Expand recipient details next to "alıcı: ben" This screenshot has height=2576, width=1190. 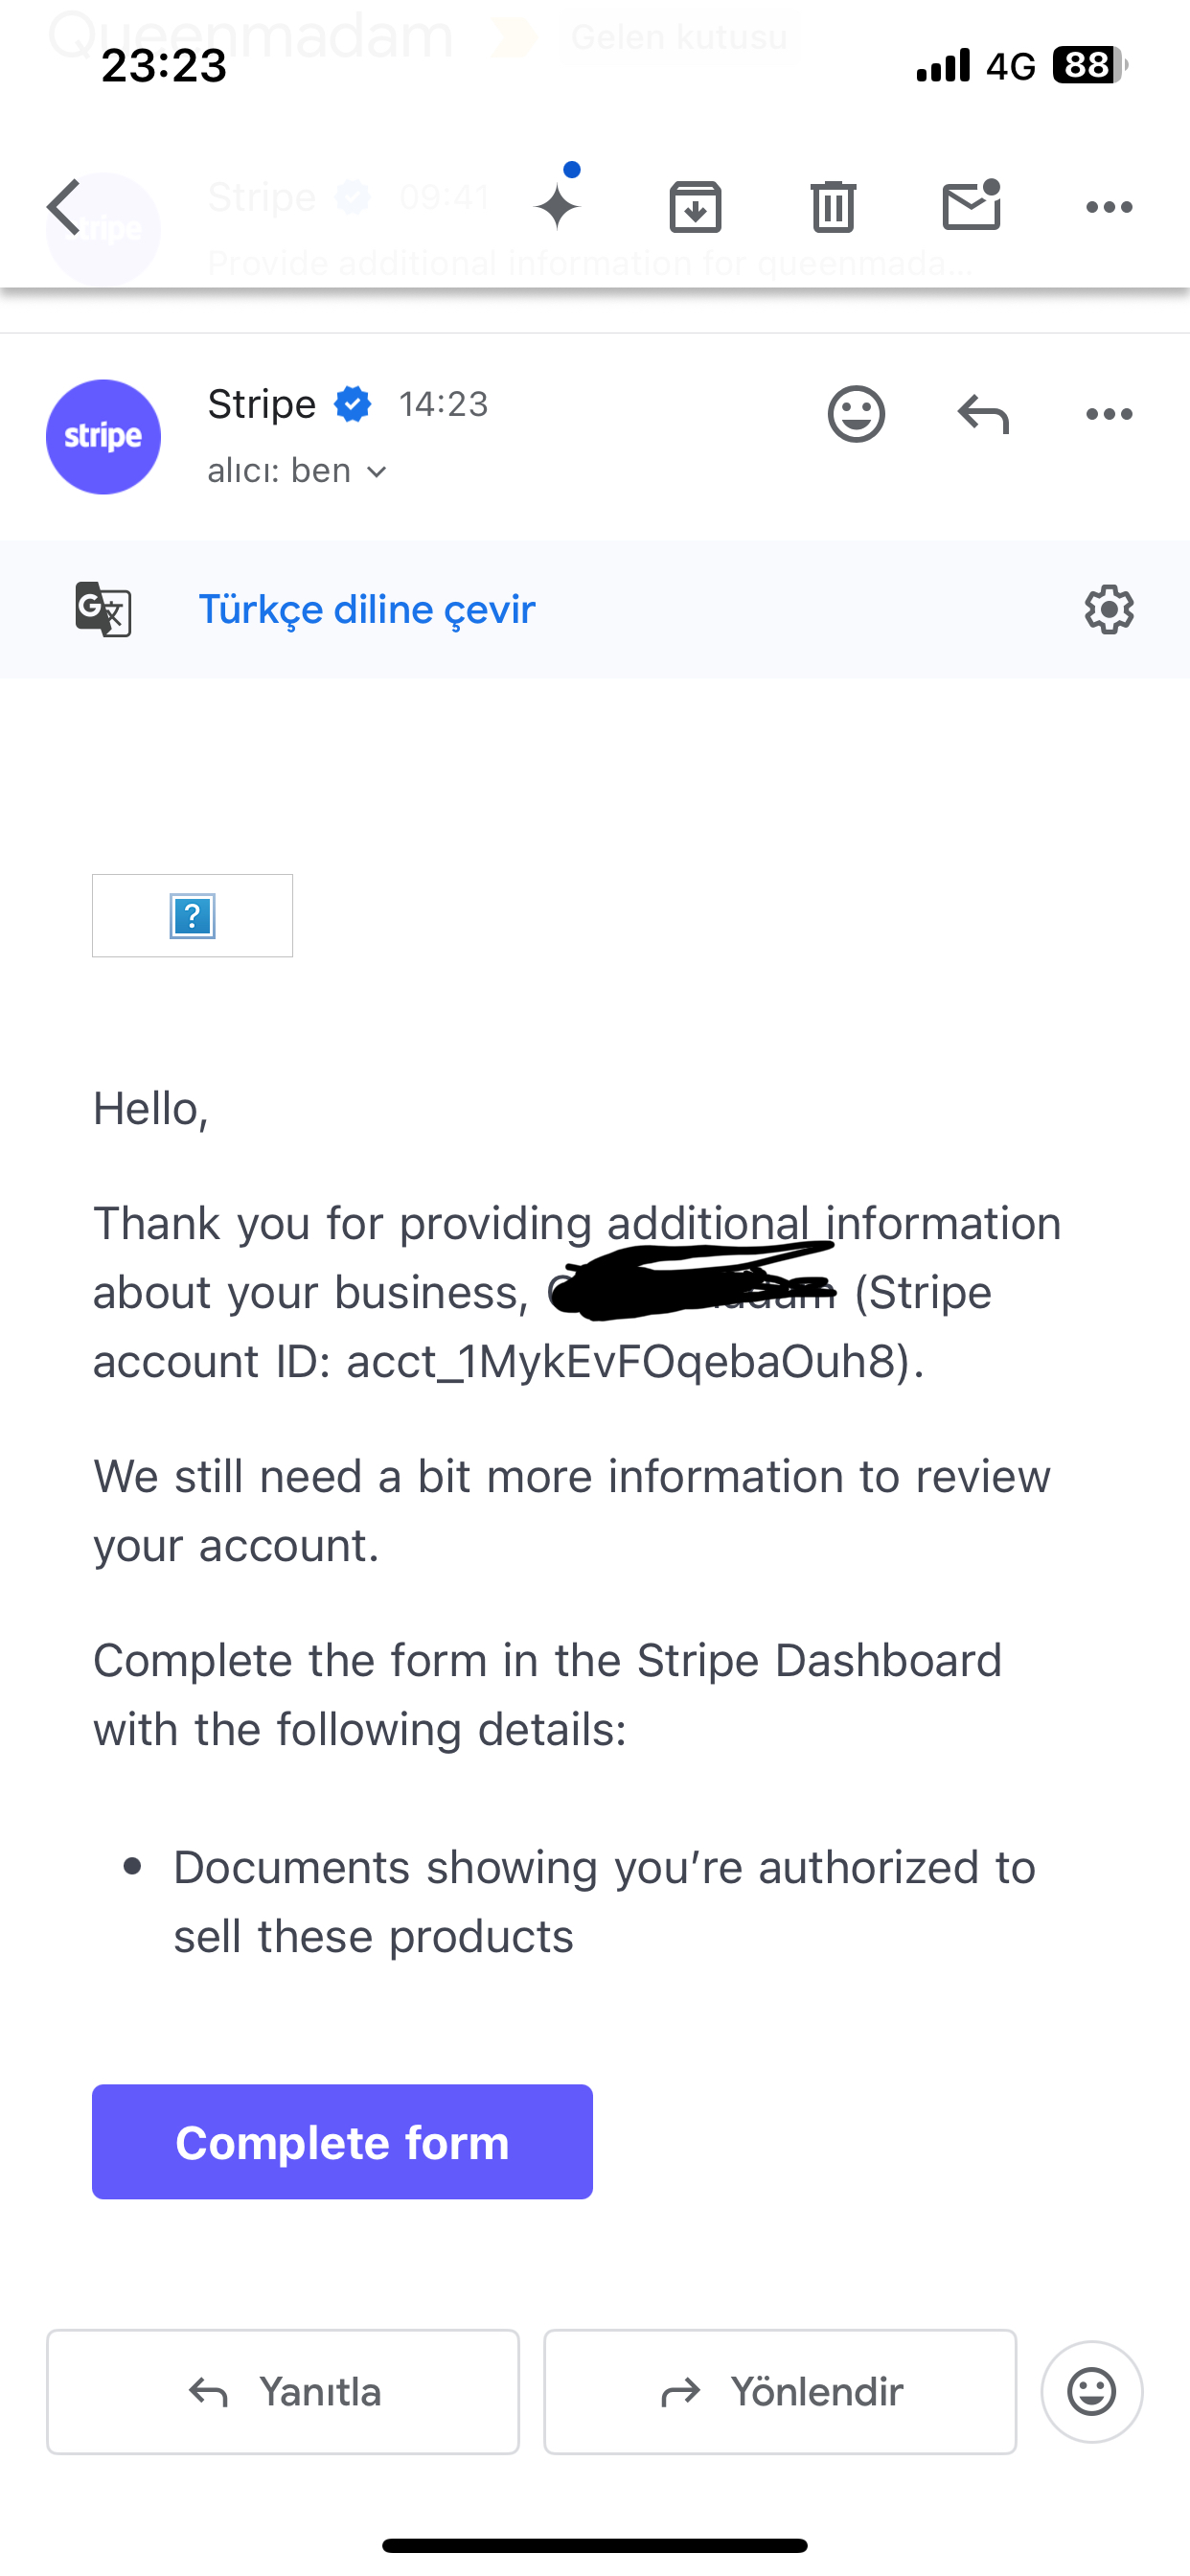[376, 471]
